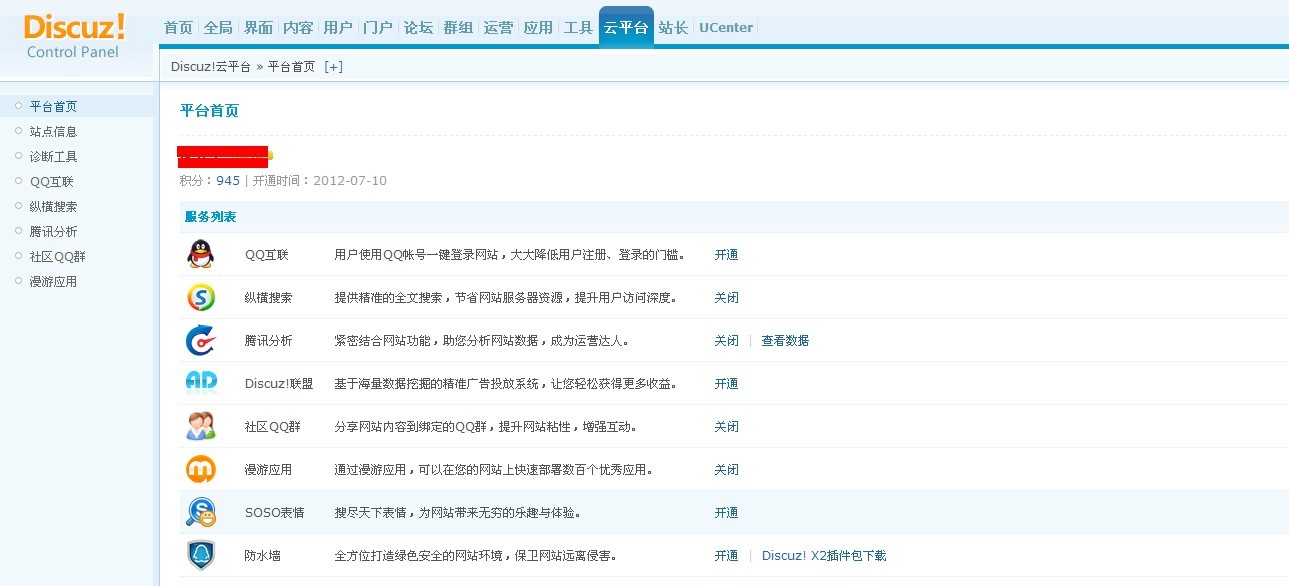Click 开通 for 防水墙 service
The height and width of the screenshot is (586, 1289).
(x=726, y=555)
